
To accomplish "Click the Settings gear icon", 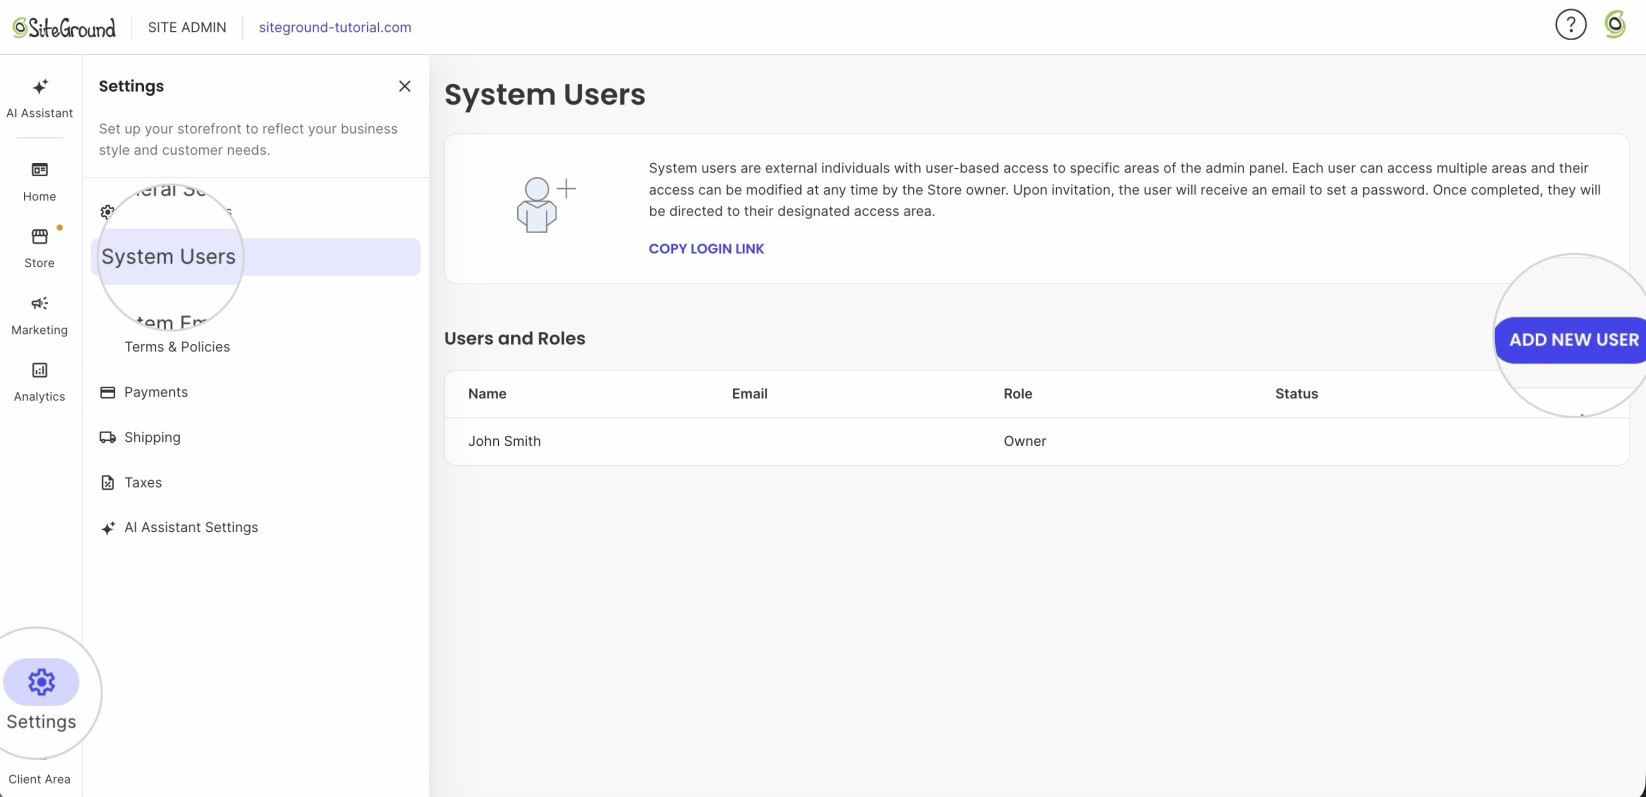I will pyautogui.click(x=41, y=682).
